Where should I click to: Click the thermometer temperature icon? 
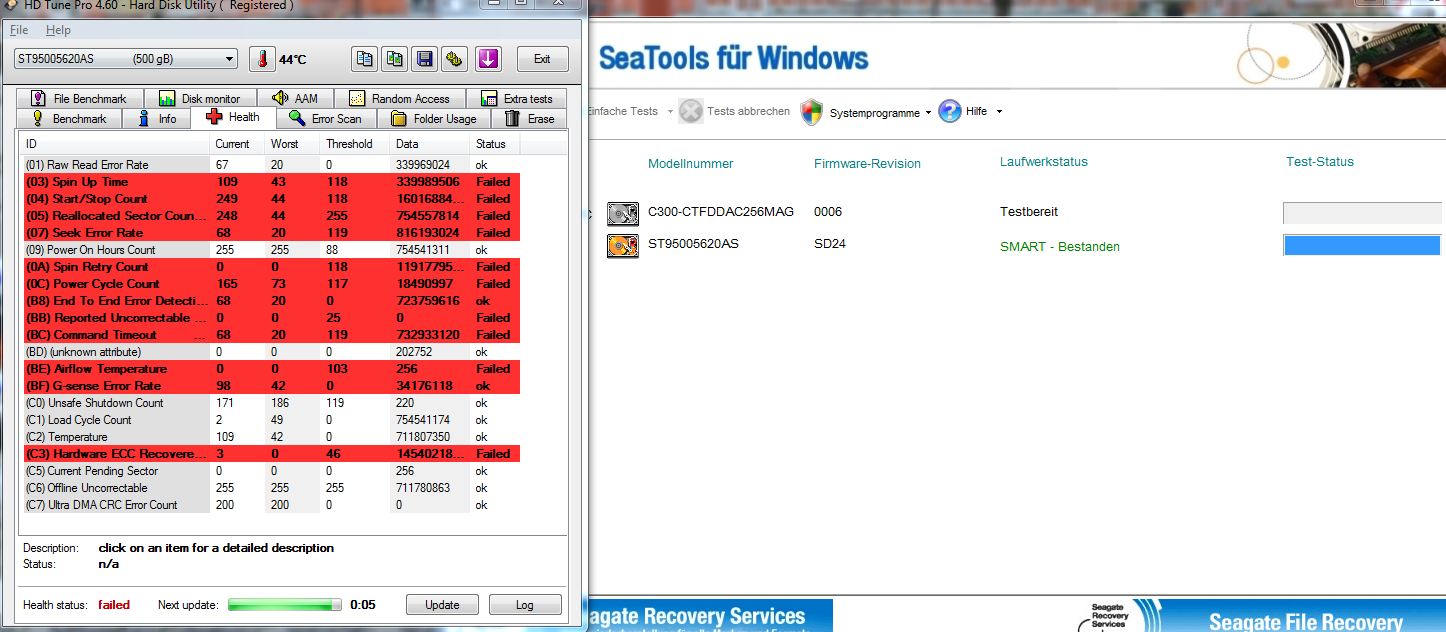click(262, 59)
